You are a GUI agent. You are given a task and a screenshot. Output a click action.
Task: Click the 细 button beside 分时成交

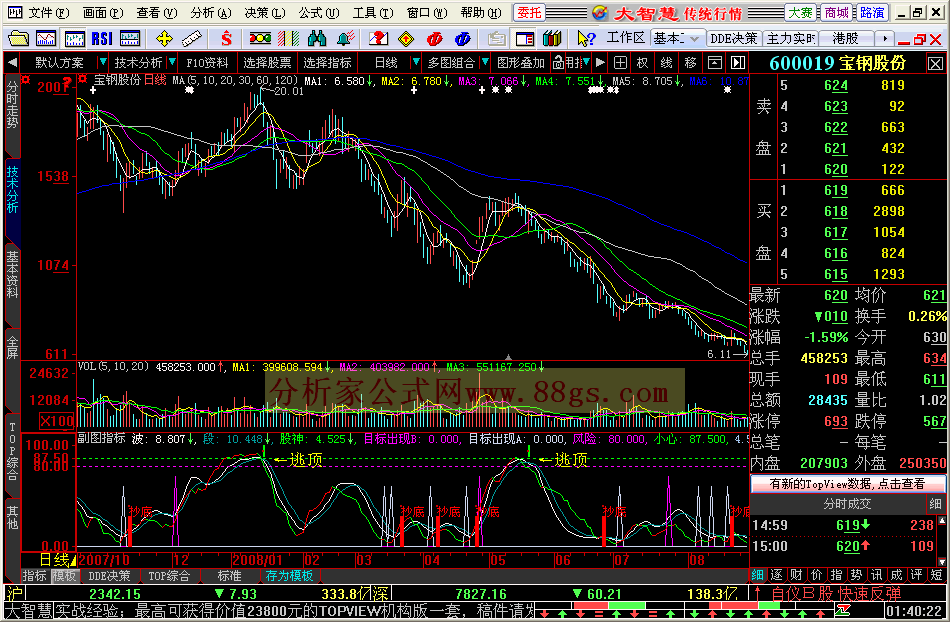[935, 504]
